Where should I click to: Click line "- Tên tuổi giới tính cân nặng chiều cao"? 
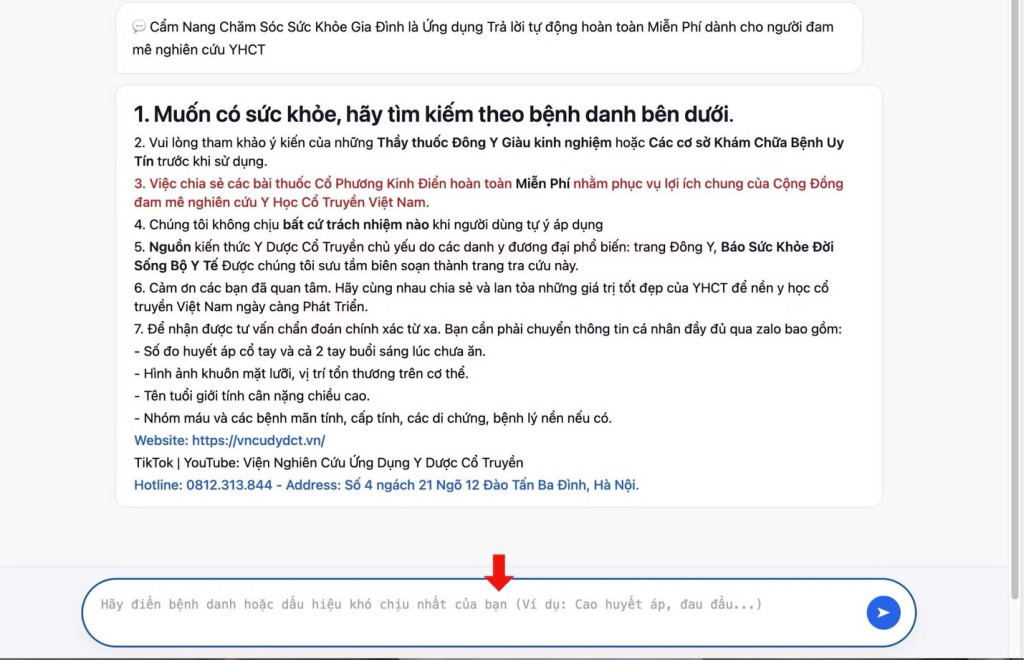[251, 396]
